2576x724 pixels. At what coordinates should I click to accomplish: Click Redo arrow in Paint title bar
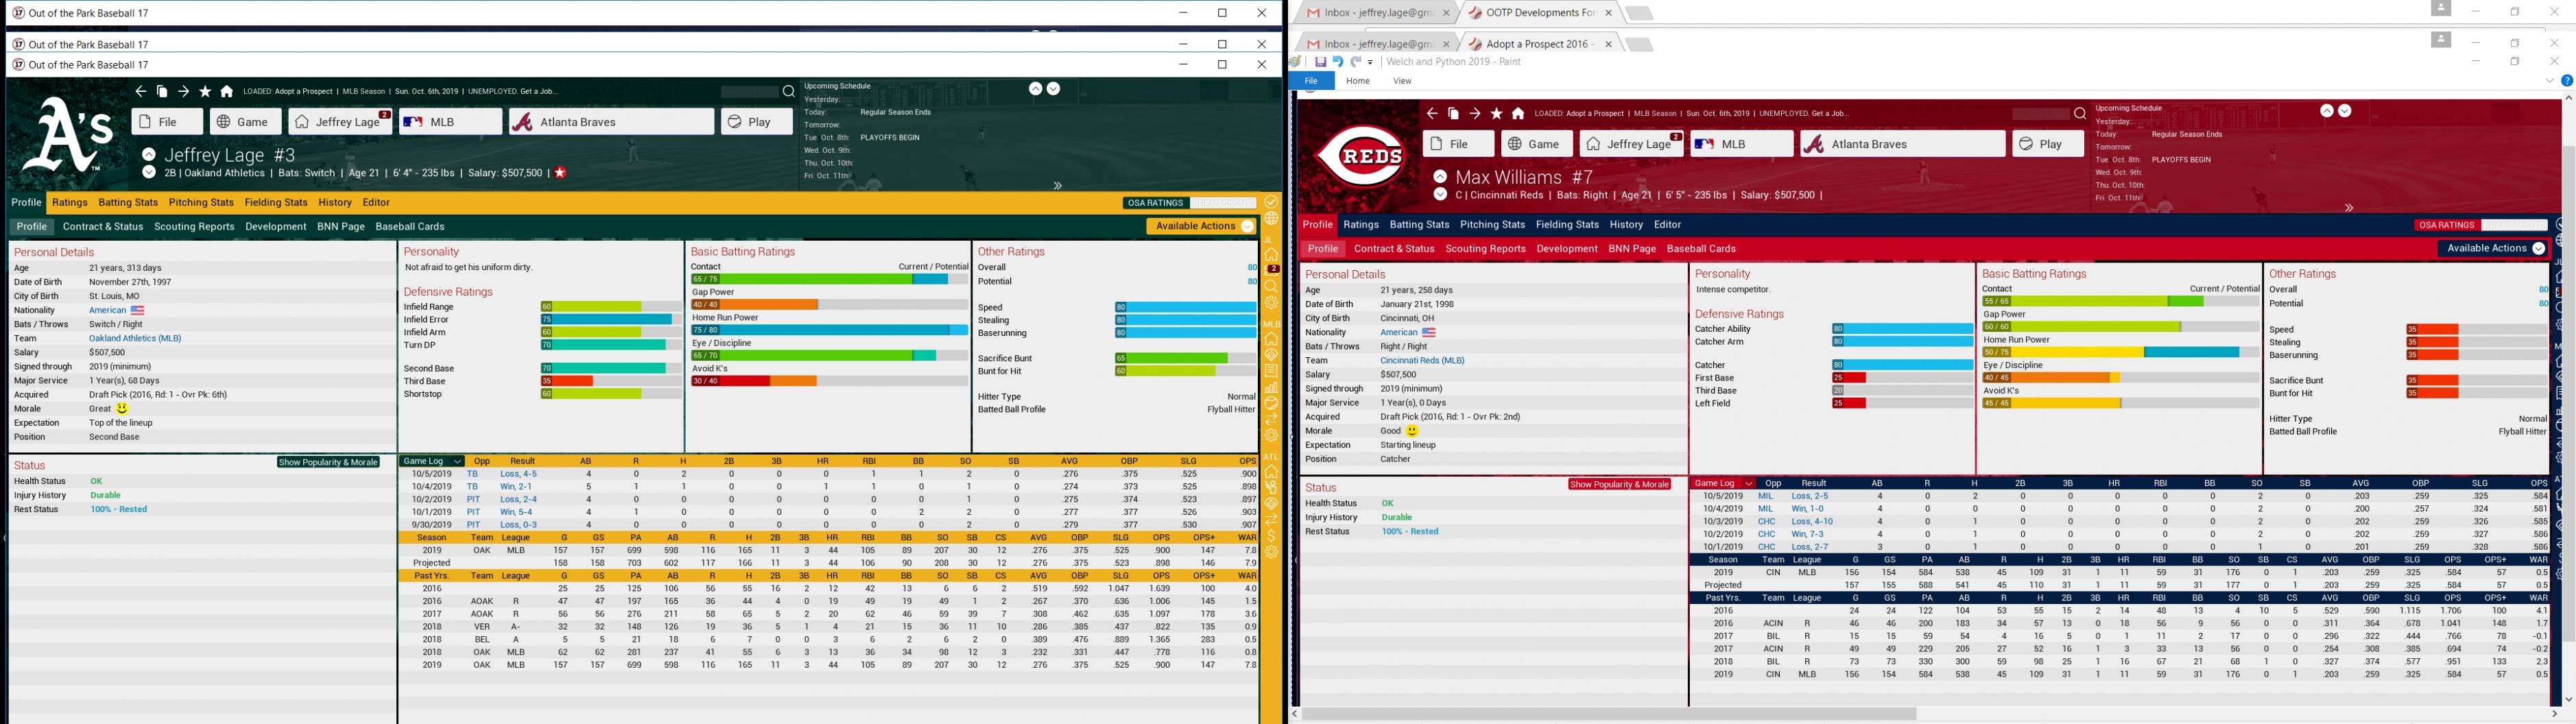(1356, 62)
